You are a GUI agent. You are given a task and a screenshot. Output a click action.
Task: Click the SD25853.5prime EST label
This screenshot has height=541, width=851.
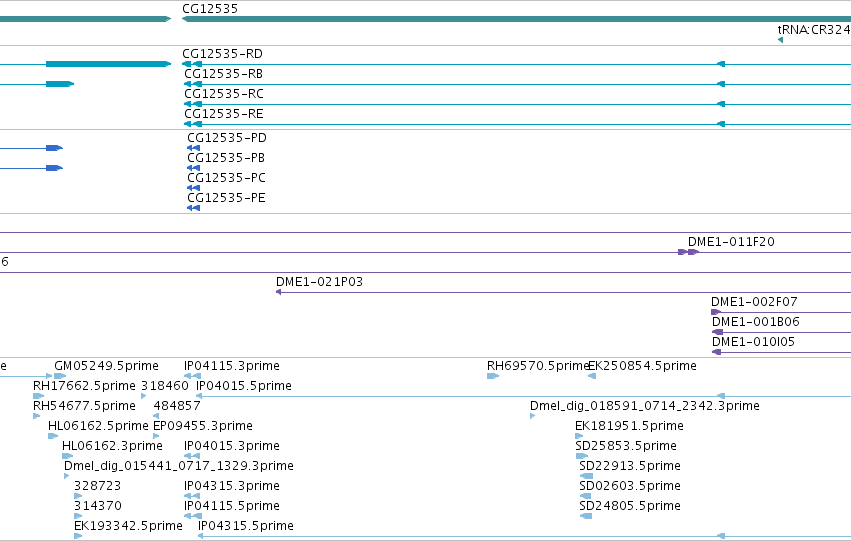626,447
